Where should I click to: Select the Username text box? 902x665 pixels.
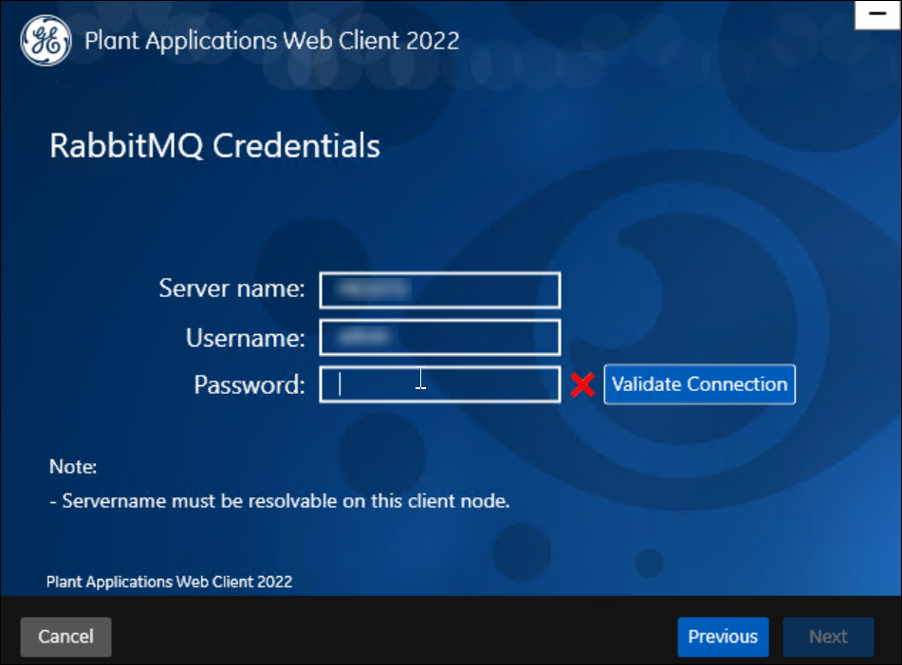[x=440, y=338]
